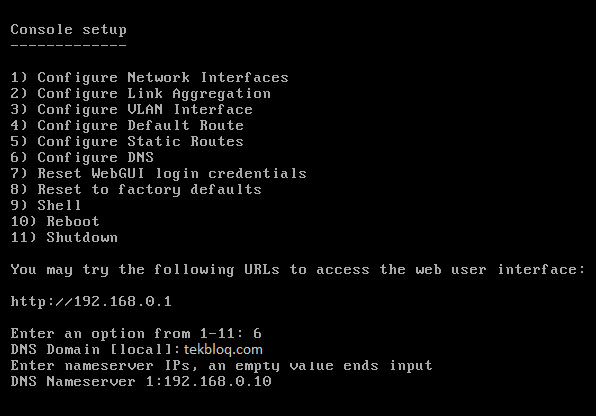Click the Configure VLAN Interface entry

(x=132, y=110)
